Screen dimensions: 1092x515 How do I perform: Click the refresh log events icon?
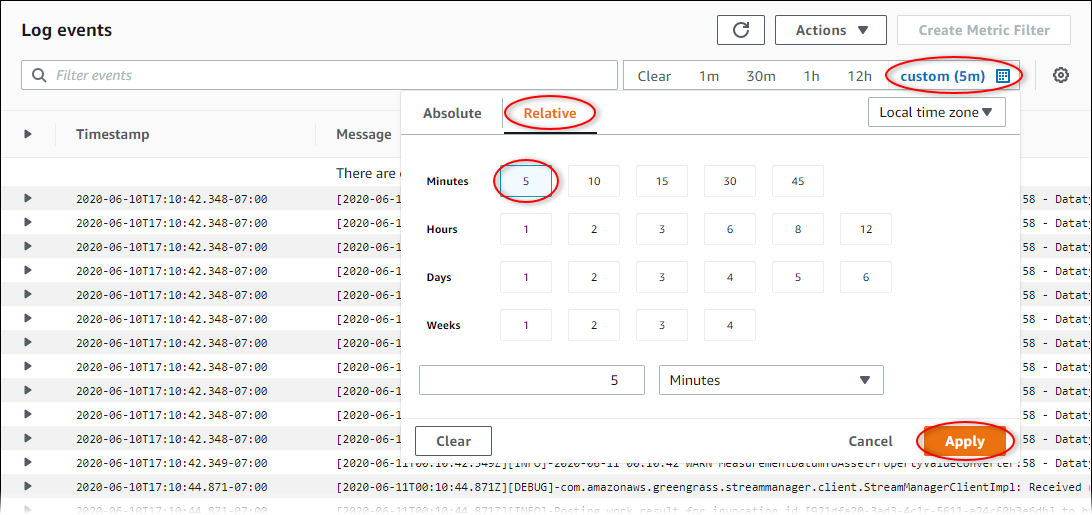(x=740, y=30)
